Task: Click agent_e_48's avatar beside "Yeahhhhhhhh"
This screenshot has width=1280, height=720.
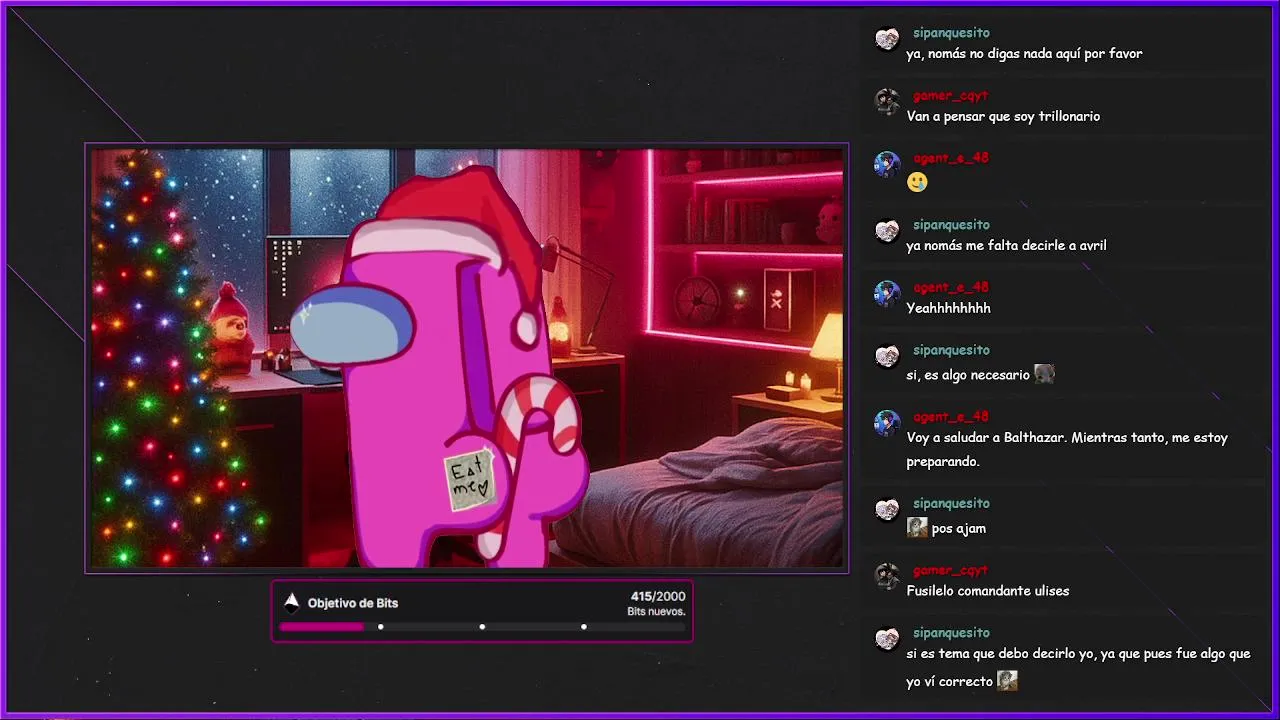Action: 887,293
